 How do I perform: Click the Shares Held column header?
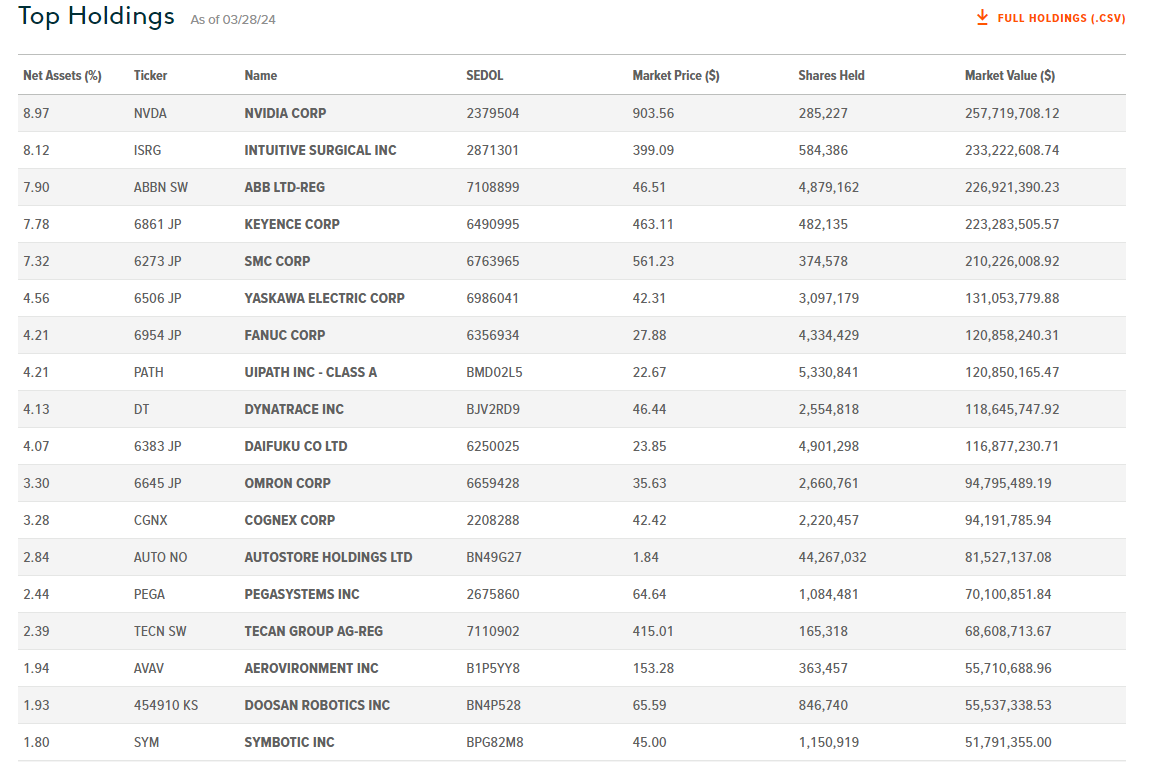click(x=831, y=75)
